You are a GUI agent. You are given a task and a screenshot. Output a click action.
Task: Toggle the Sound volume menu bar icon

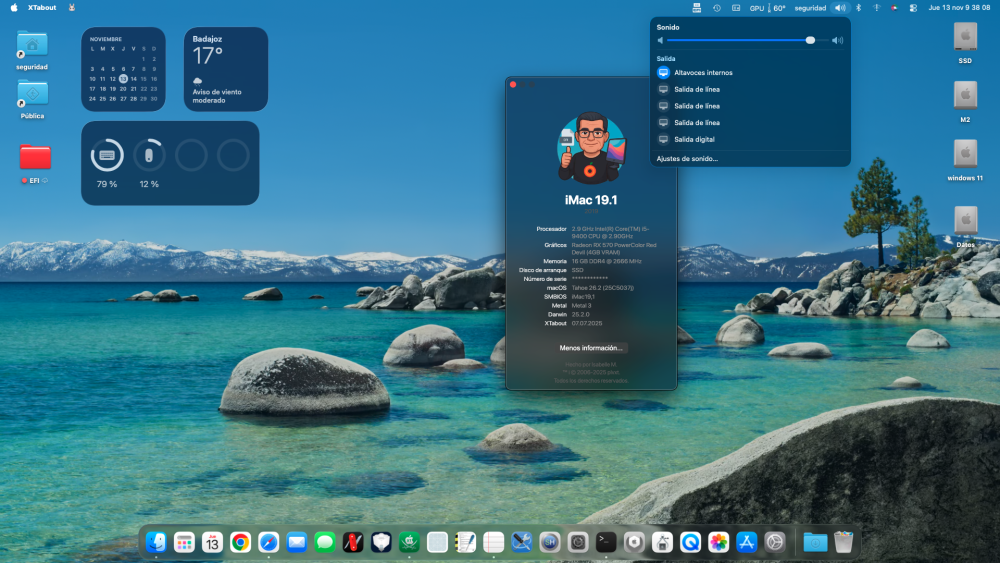(x=841, y=8)
